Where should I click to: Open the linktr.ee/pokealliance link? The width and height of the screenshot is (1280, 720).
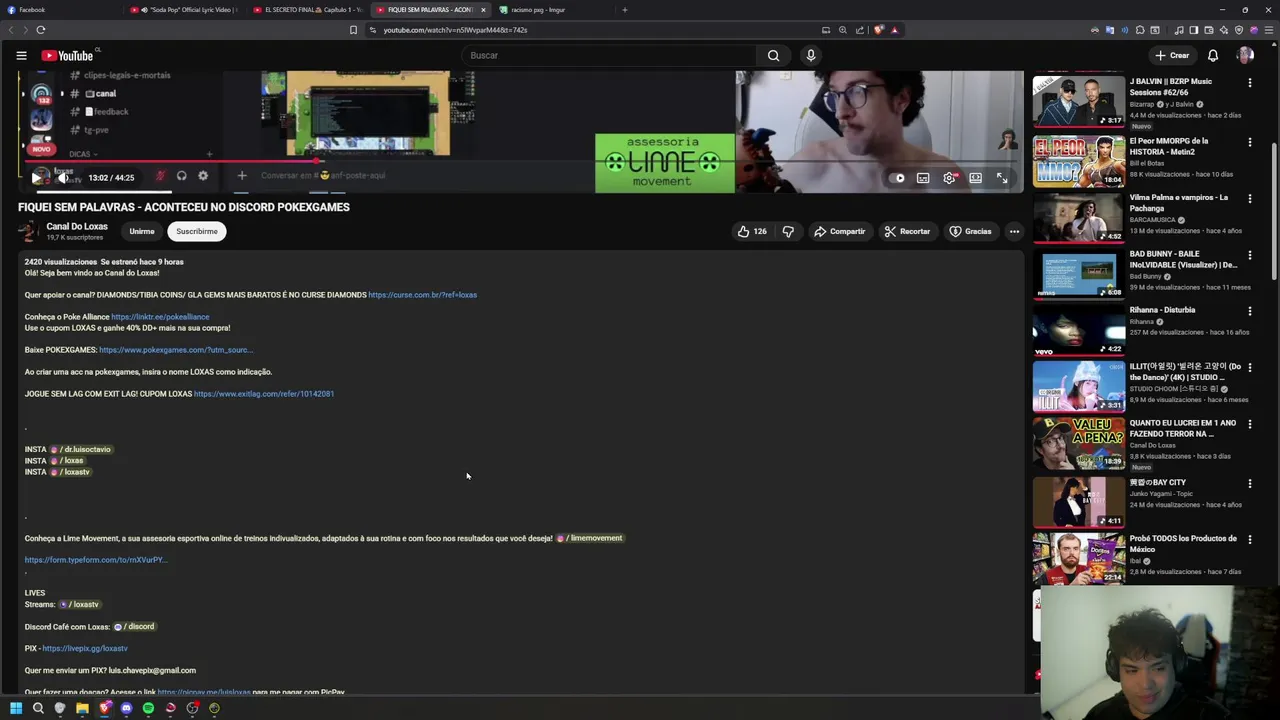[160, 317]
